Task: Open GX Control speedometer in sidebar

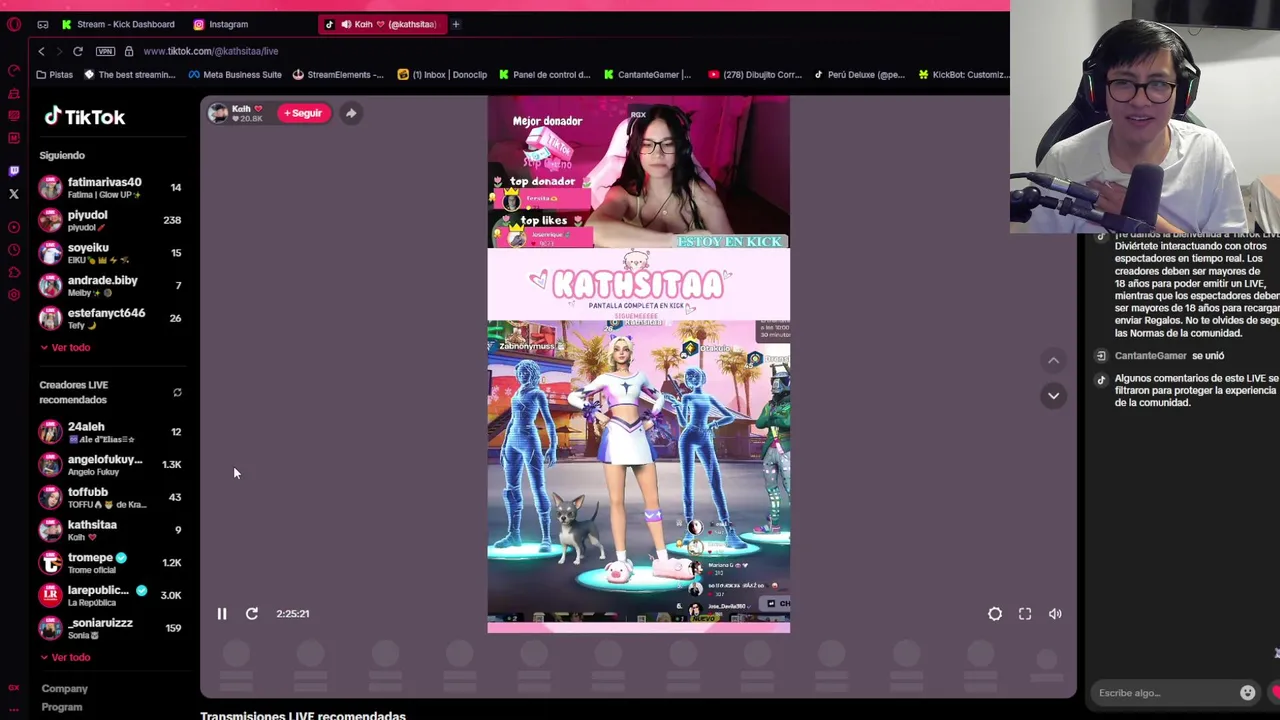Action: coord(14,70)
